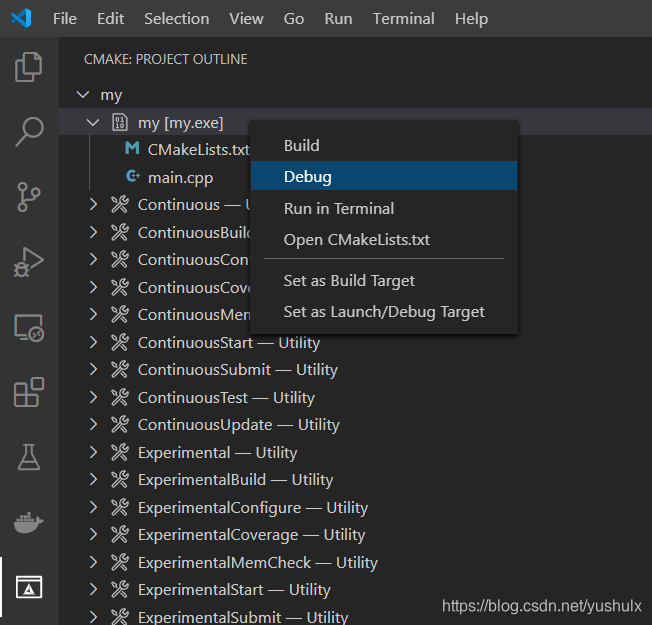Open the Terminal menu in menu bar
The image size is (652, 625).
pos(403,19)
